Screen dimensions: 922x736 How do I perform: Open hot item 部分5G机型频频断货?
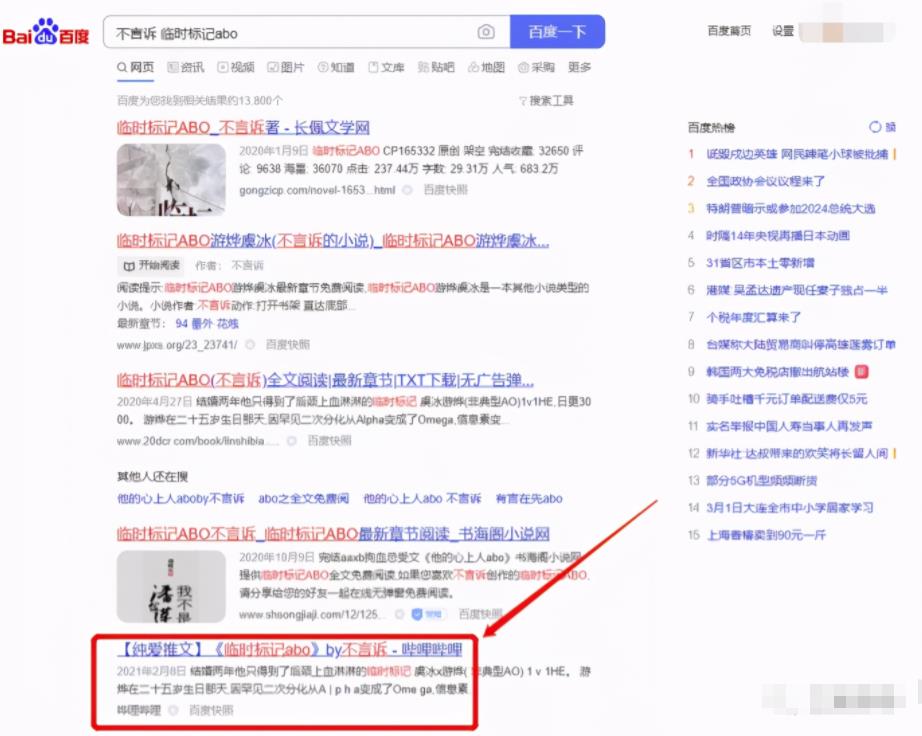761,481
